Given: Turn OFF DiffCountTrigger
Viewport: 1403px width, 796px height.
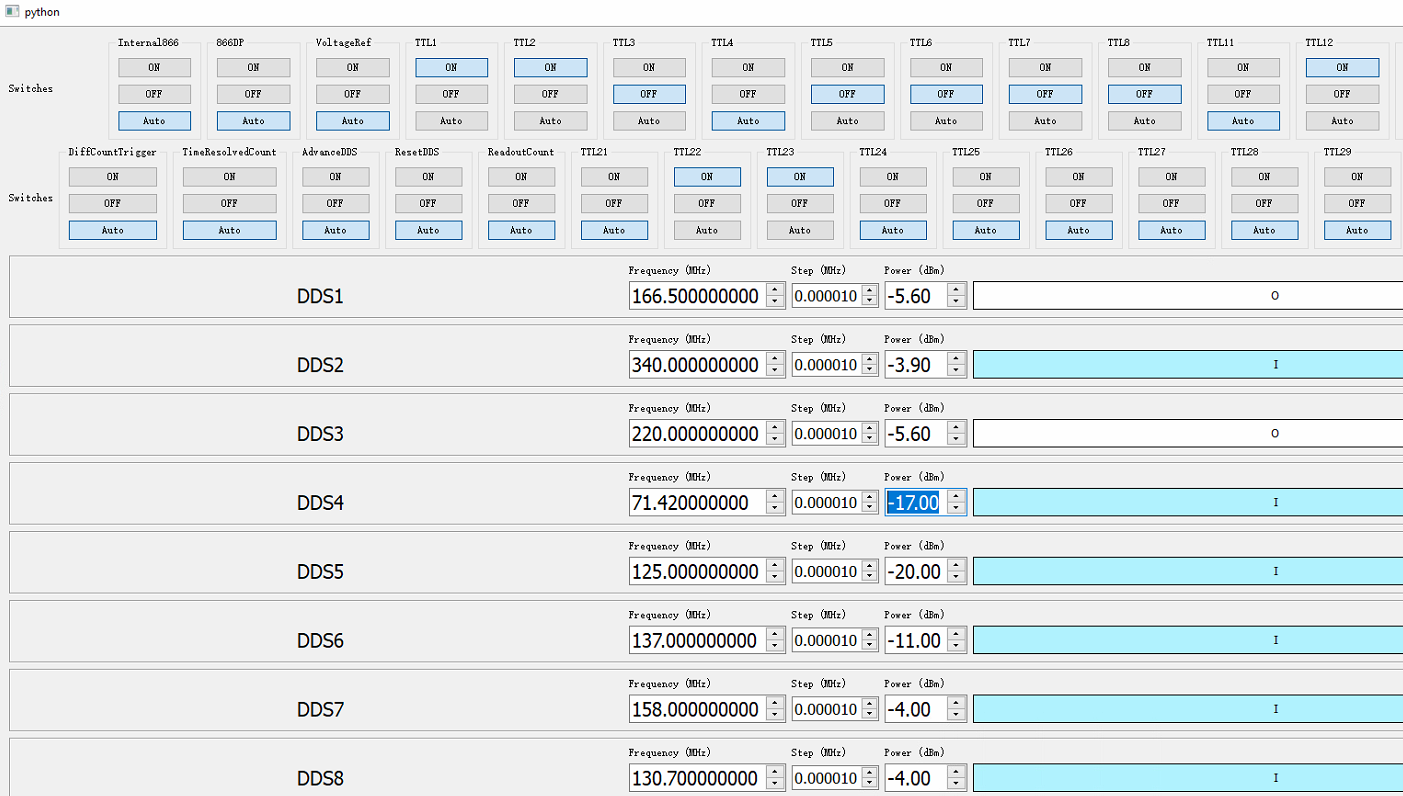Looking at the screenshot, I should point(112,202).
